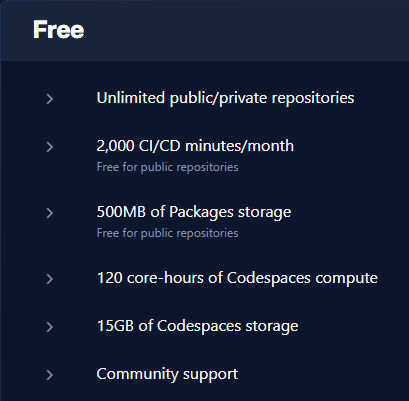
Task: Click the Free for public repositories note under Packages
Action: 167,233
